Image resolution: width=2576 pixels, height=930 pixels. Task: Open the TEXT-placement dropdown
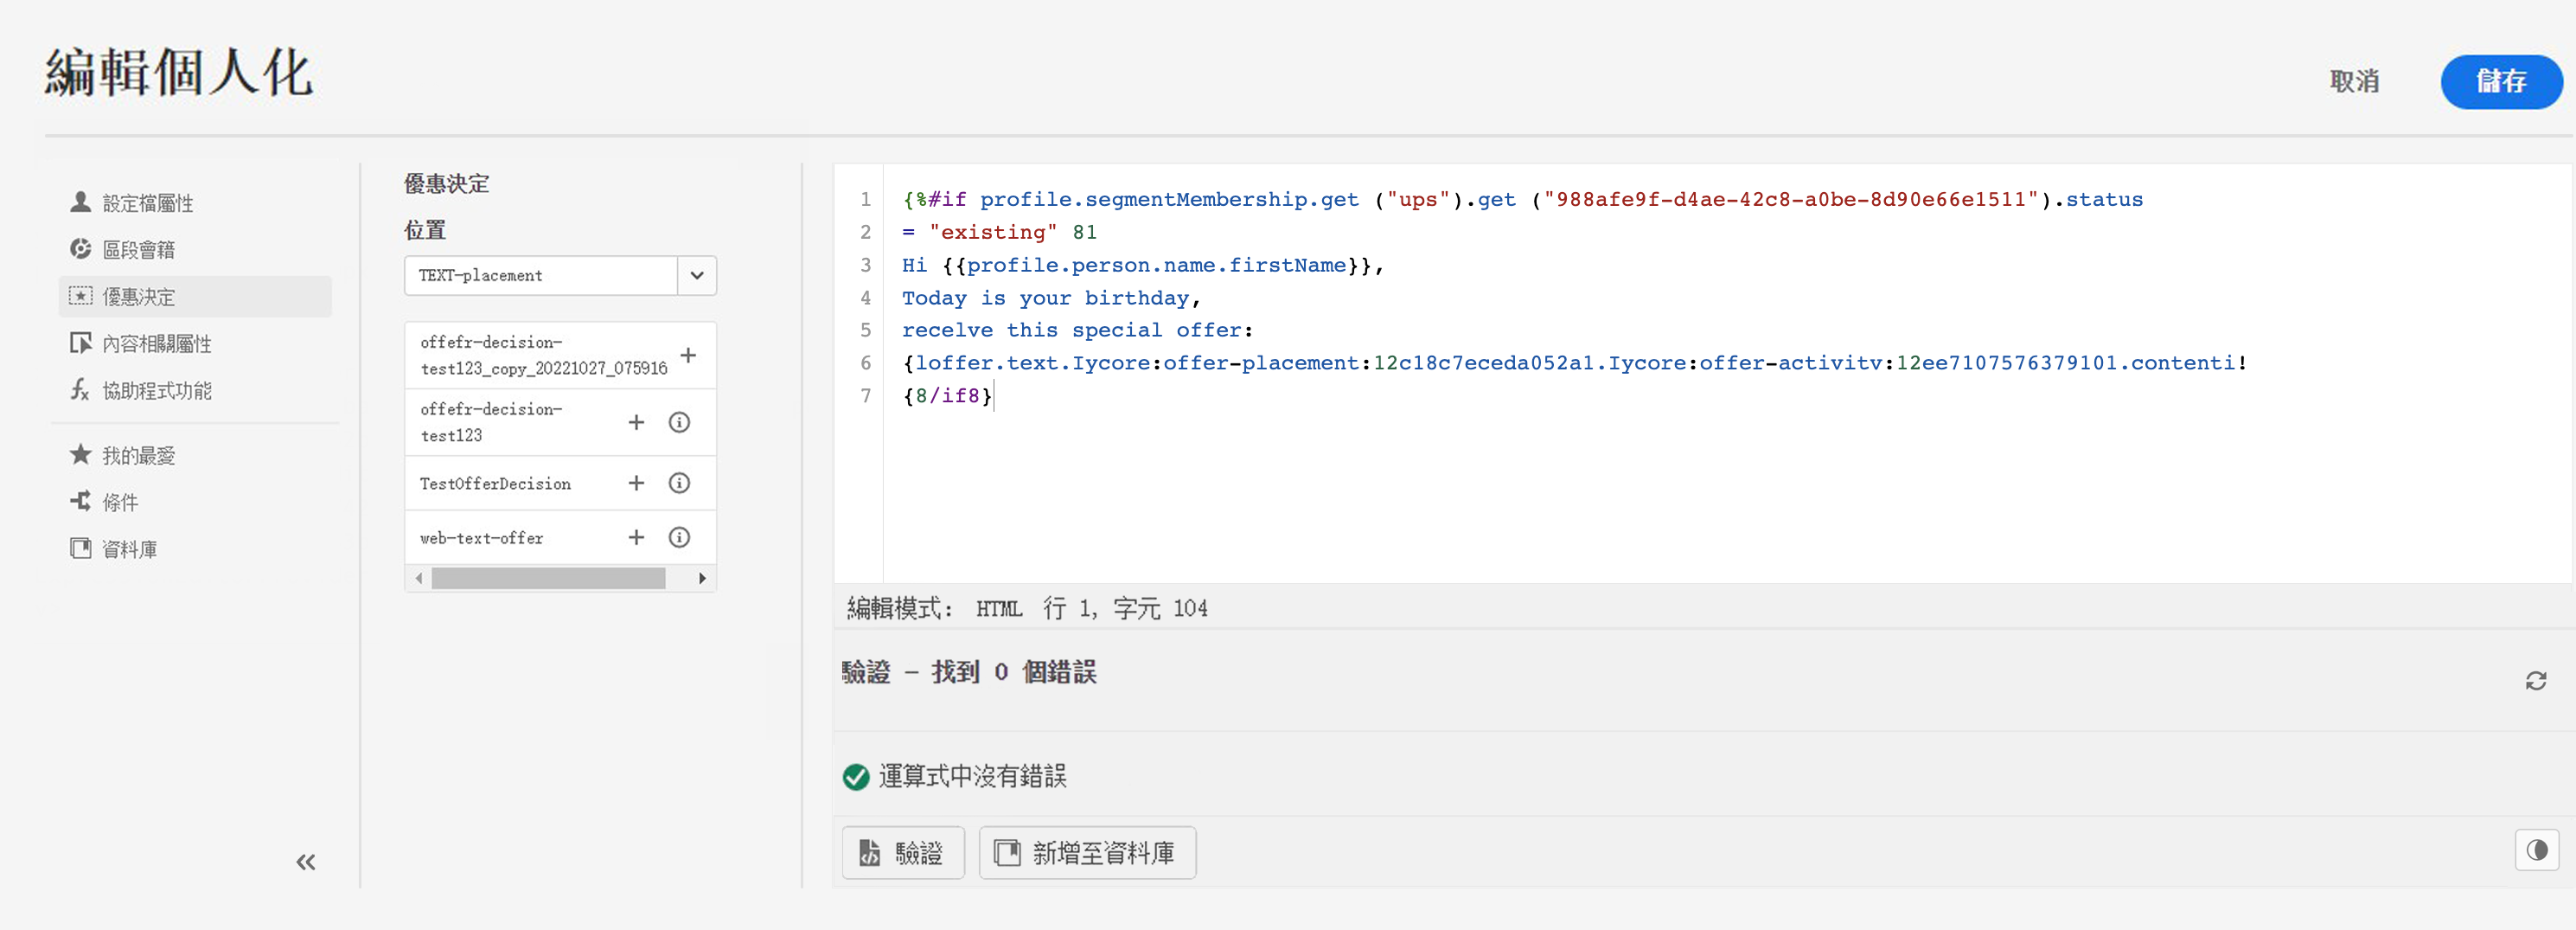pos(696,275)
